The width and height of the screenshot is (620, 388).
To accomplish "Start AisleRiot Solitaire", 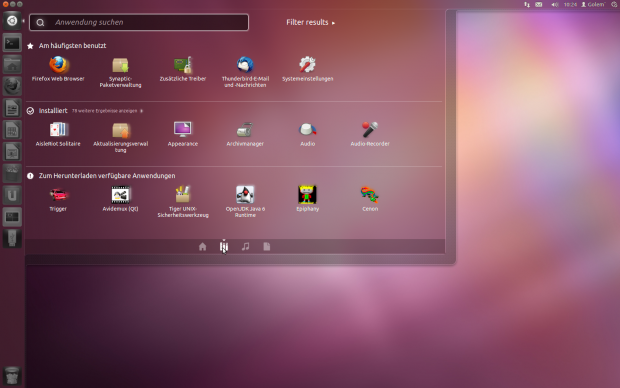I will 58,134.
